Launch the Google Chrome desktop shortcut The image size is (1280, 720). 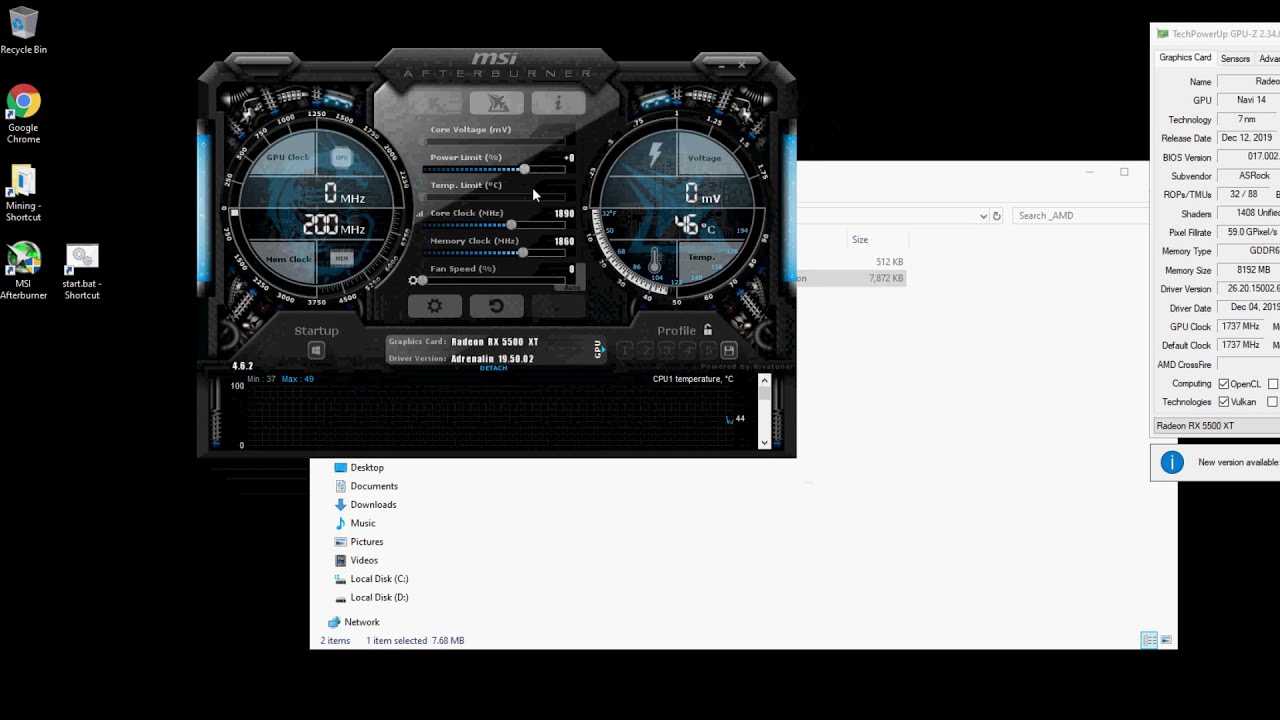23,115
